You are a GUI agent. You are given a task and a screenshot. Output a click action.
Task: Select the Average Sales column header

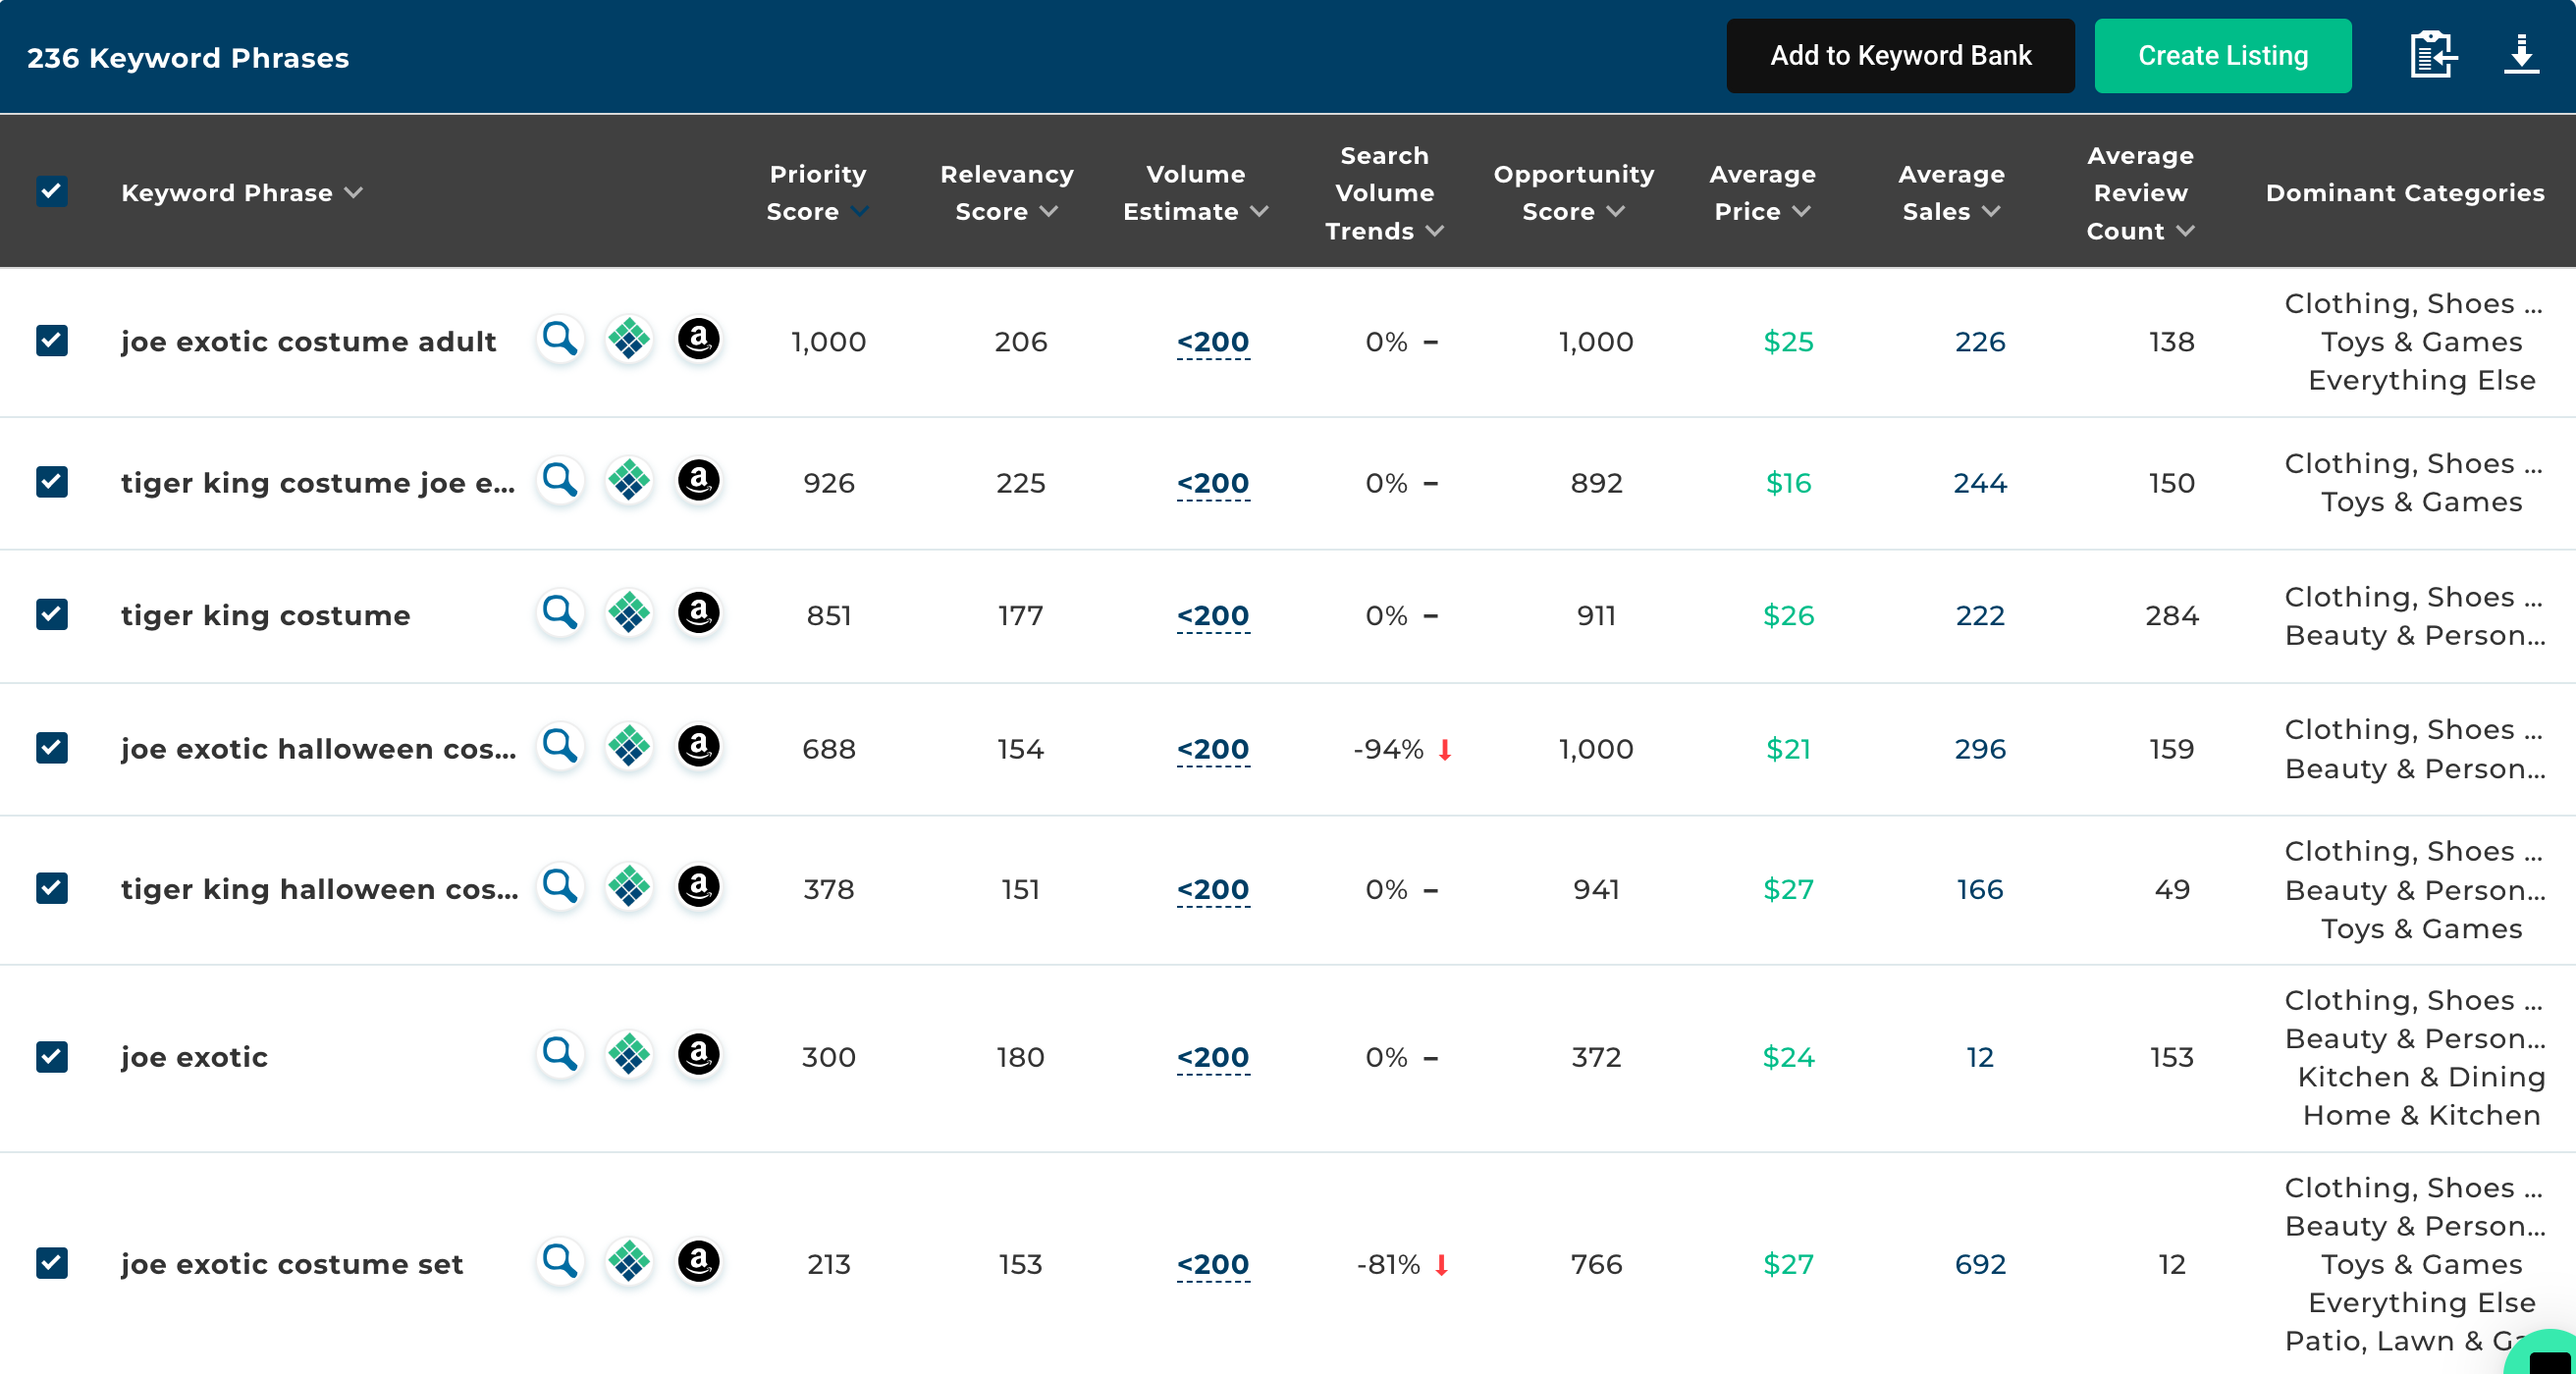click(x=1949, y=190)
